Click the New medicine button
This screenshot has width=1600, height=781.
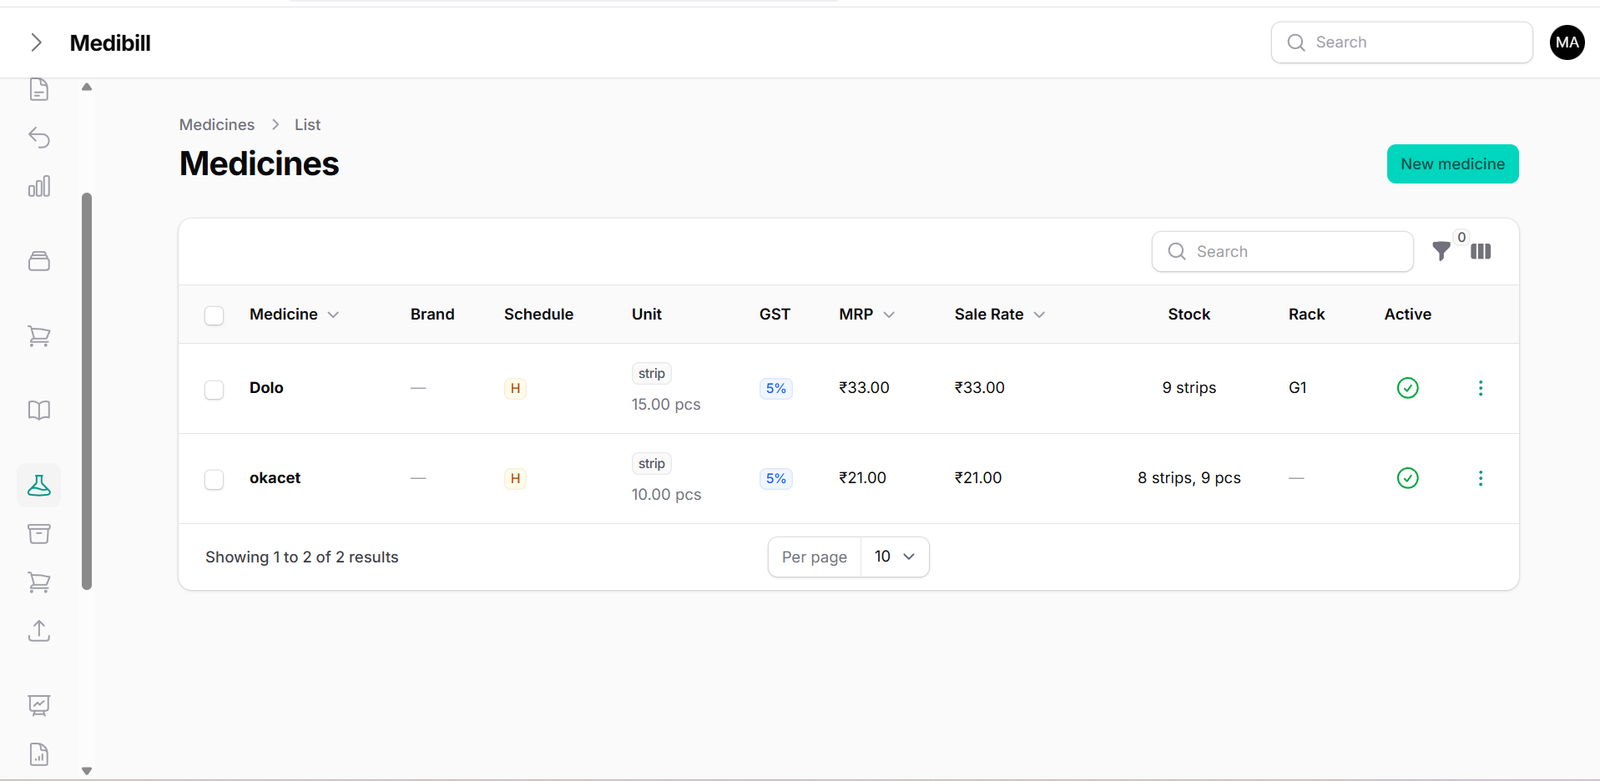[1452, 164]
